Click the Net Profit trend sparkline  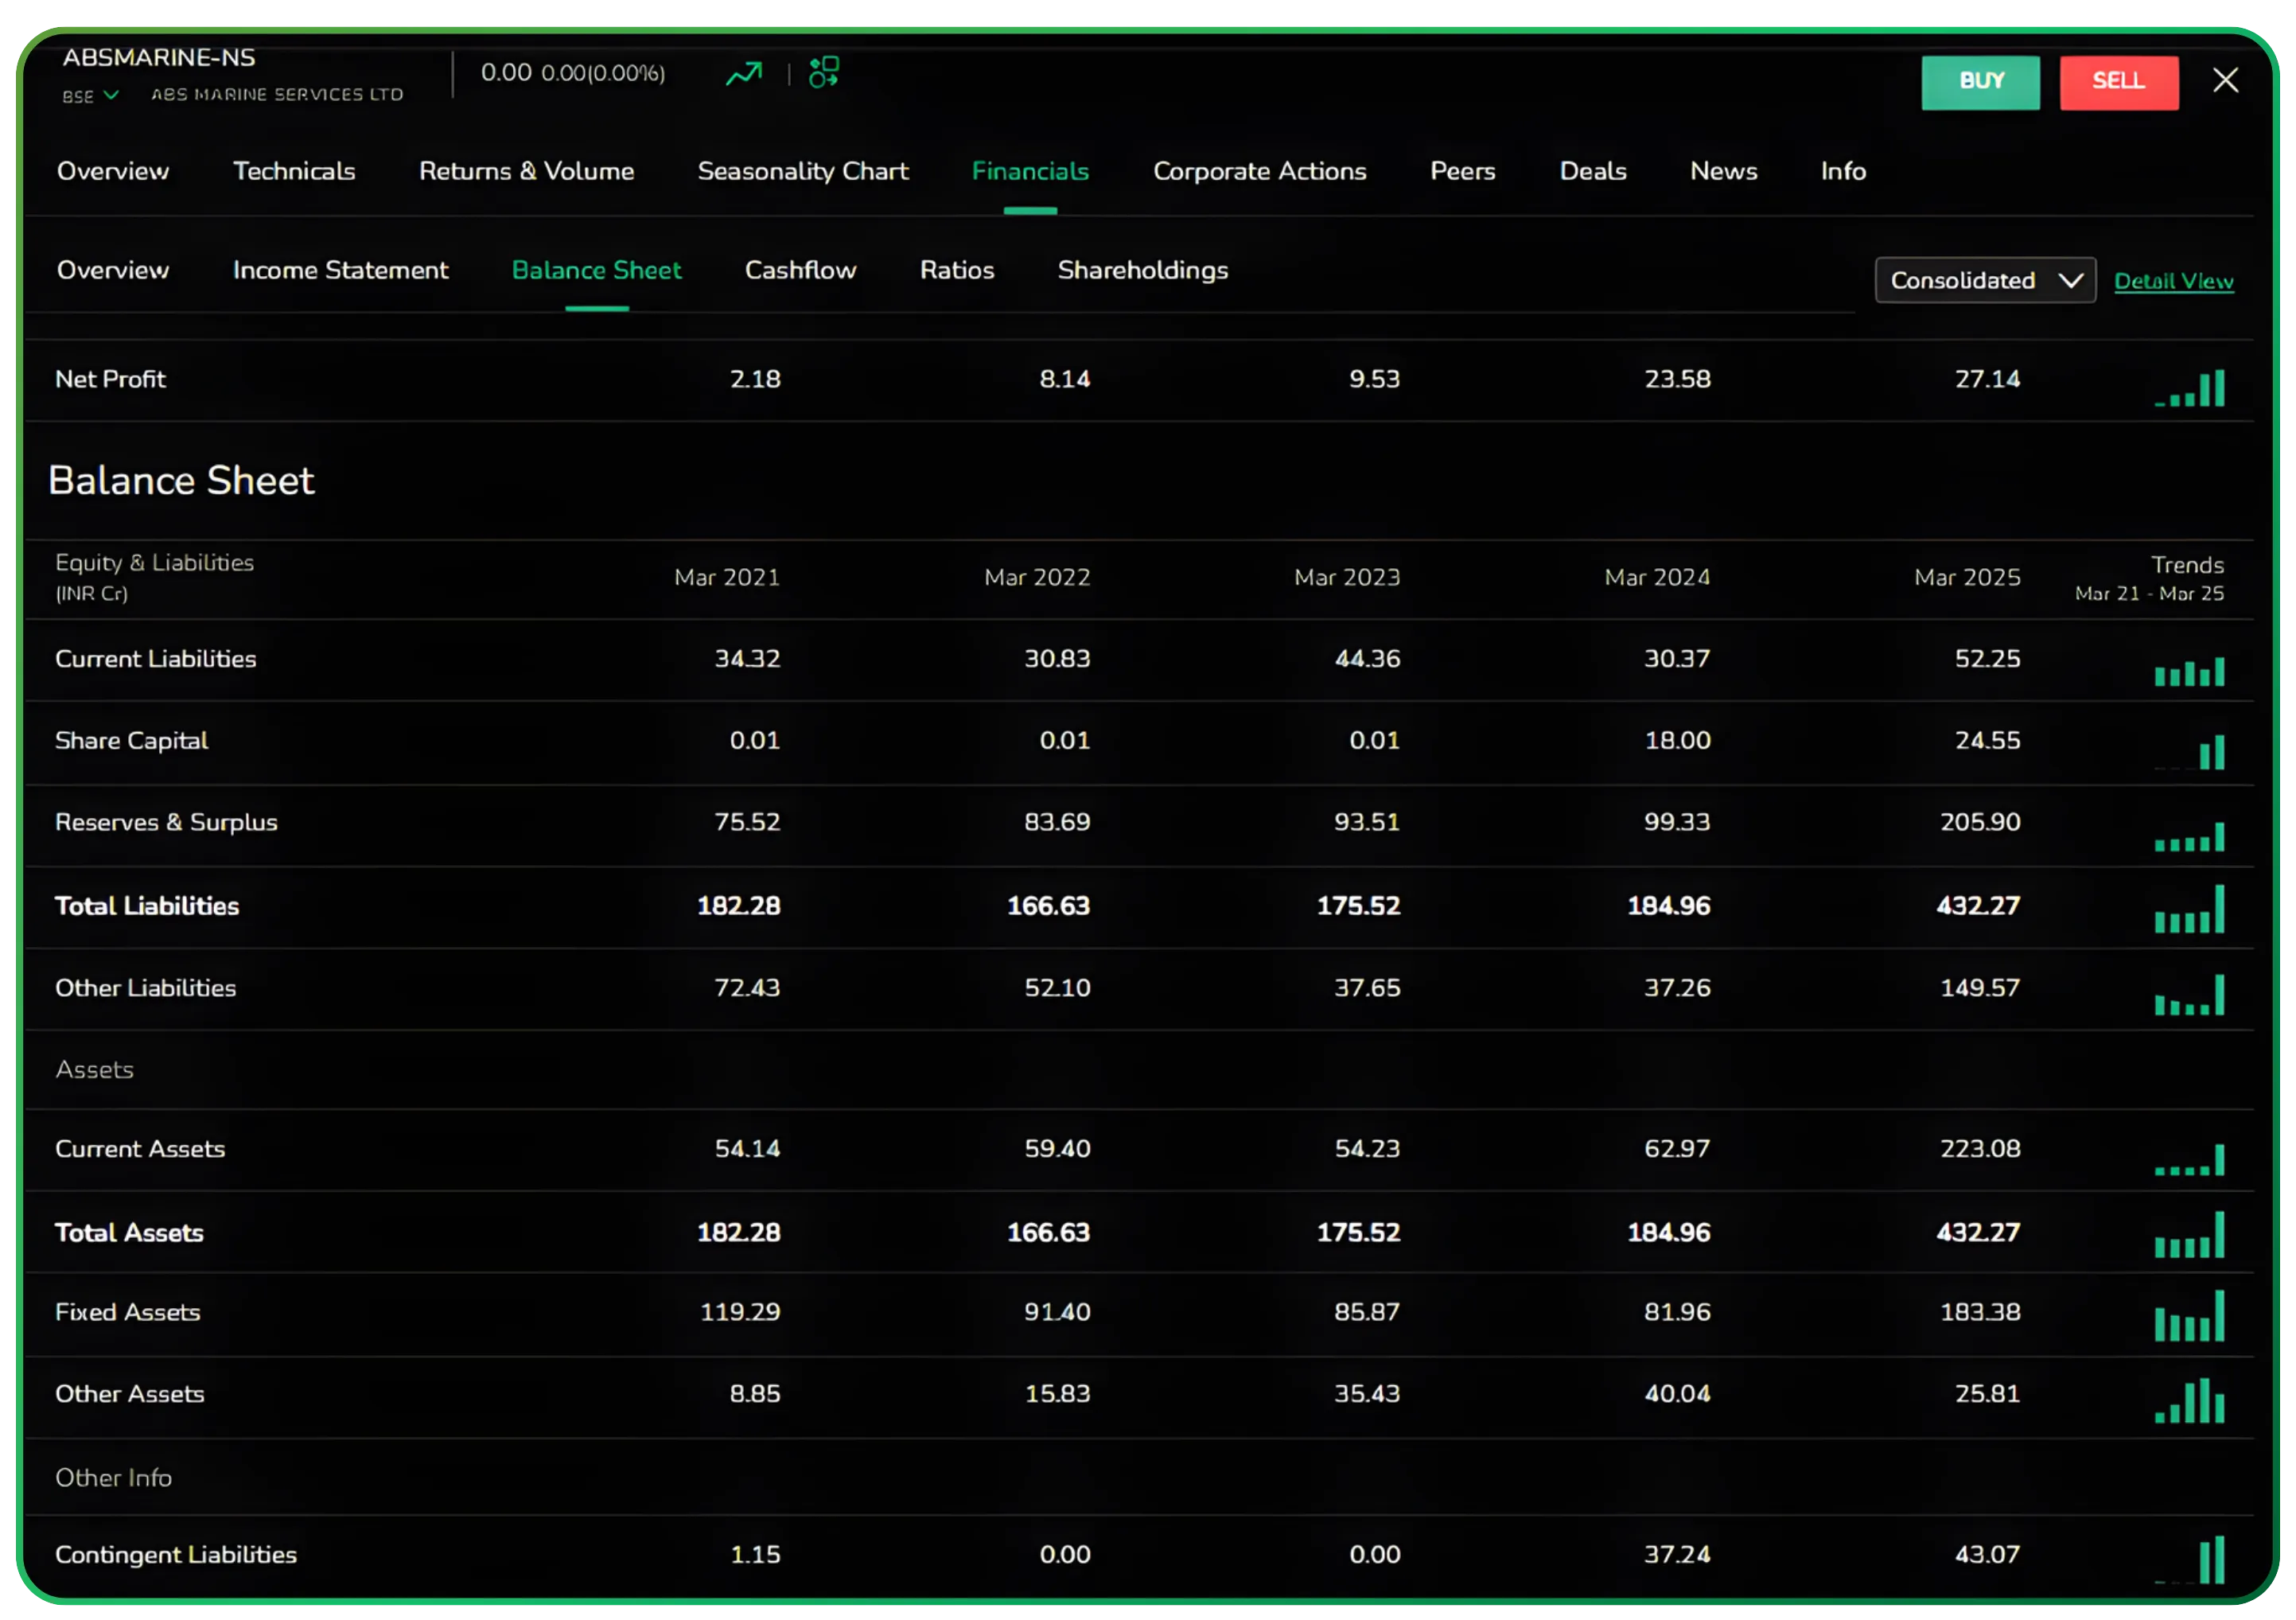[x=2190, y=390]
